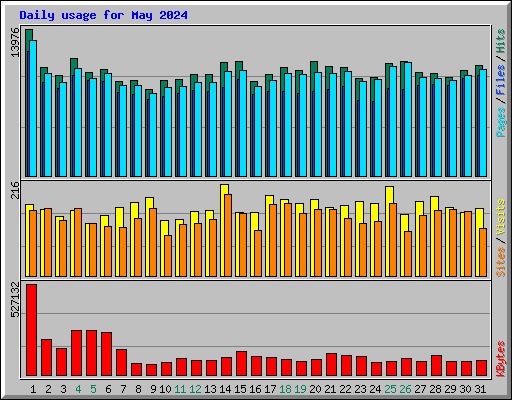Click the red KBytes bar for day 28
512x400 pixels.
click(436, 366)
